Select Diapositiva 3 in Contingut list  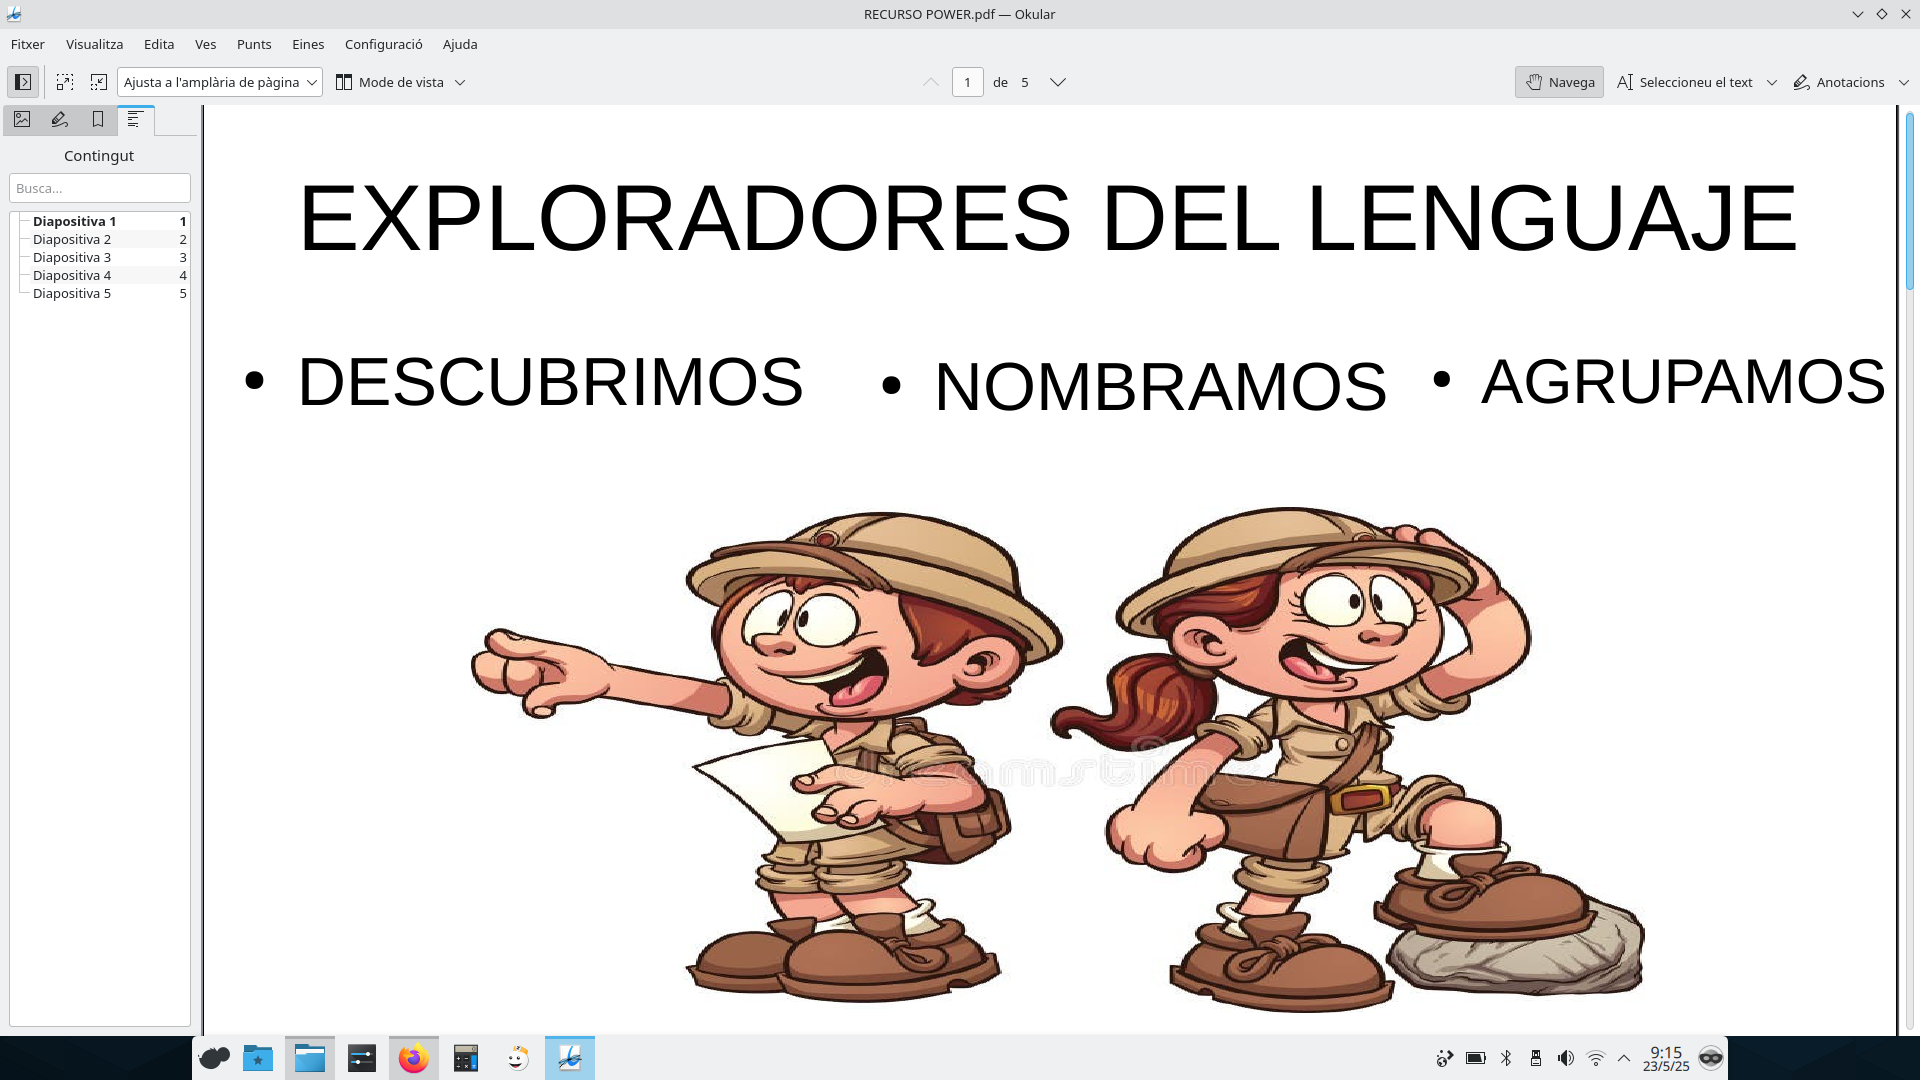(71, 257)
